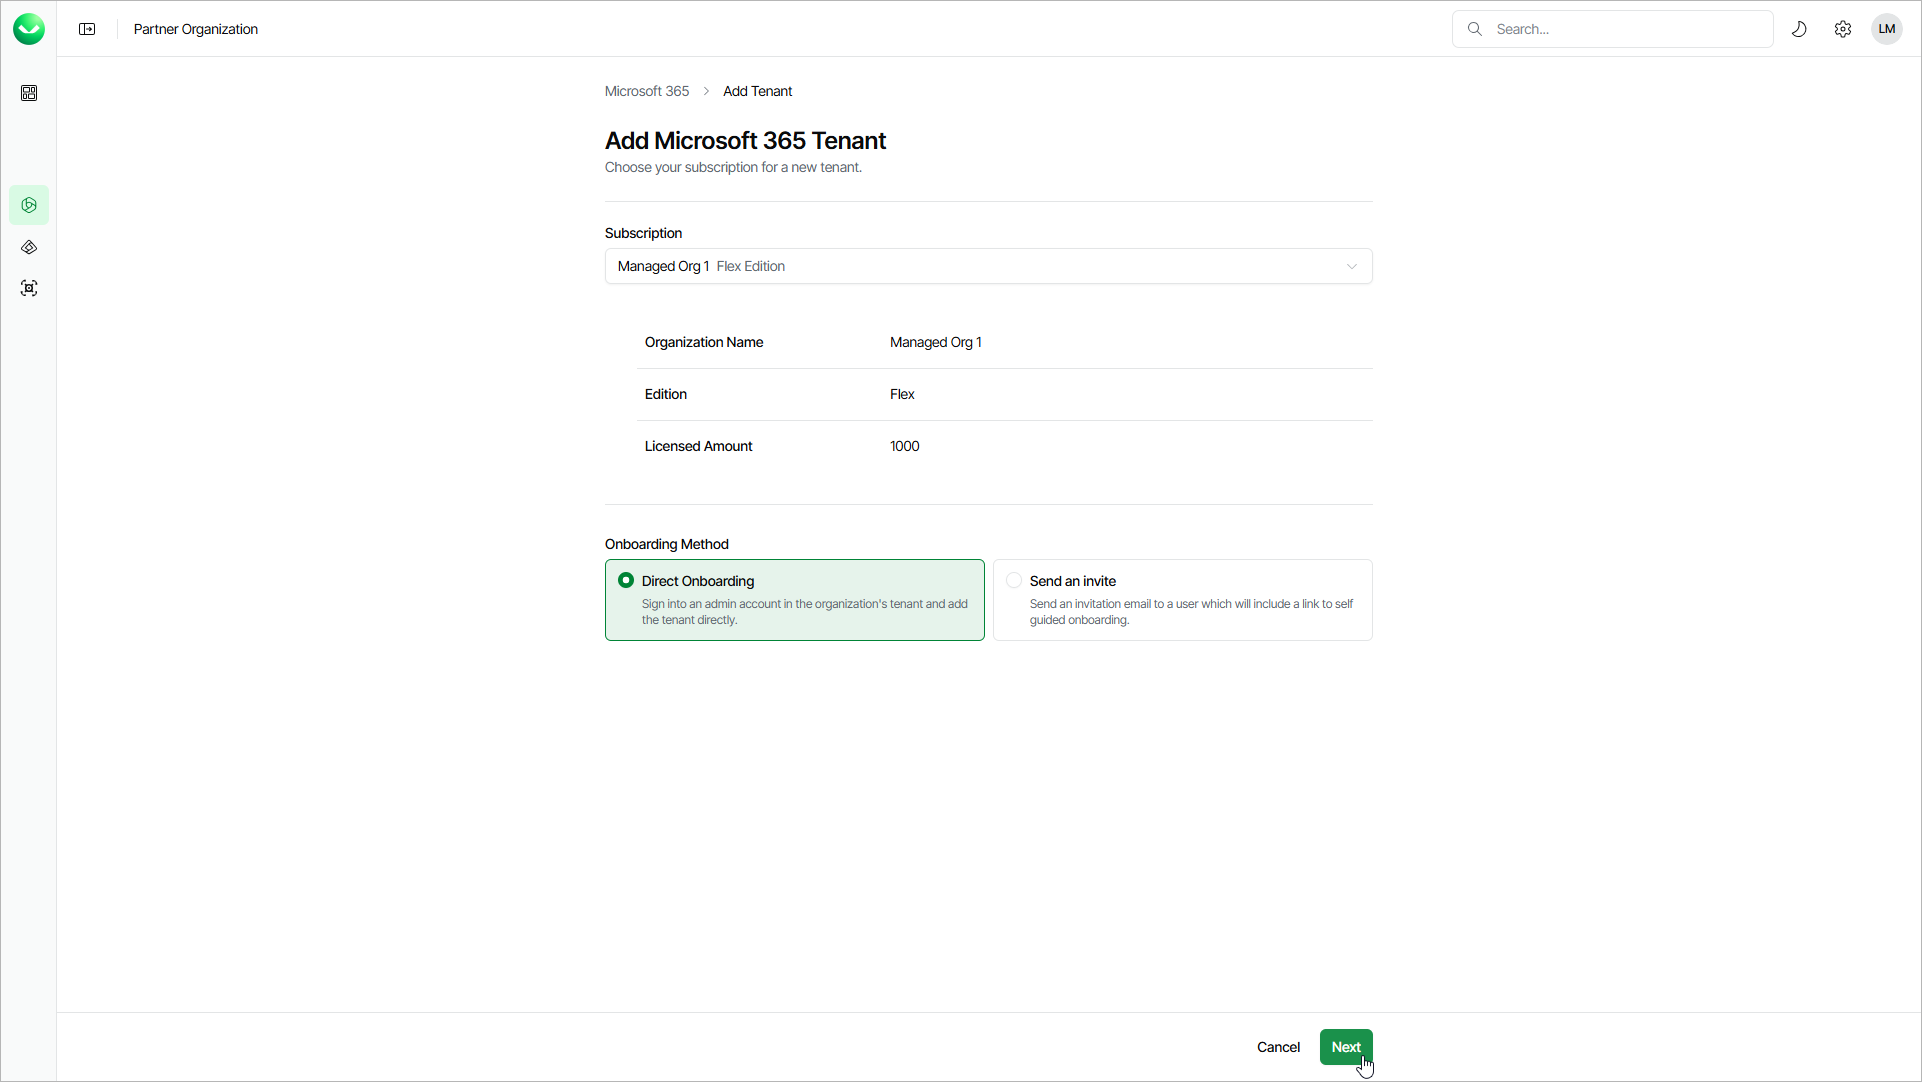This screenshot has width=1922, height=1082.
Task: Expand the sidebar with panel toggle icon
Action: click(87, 29)
